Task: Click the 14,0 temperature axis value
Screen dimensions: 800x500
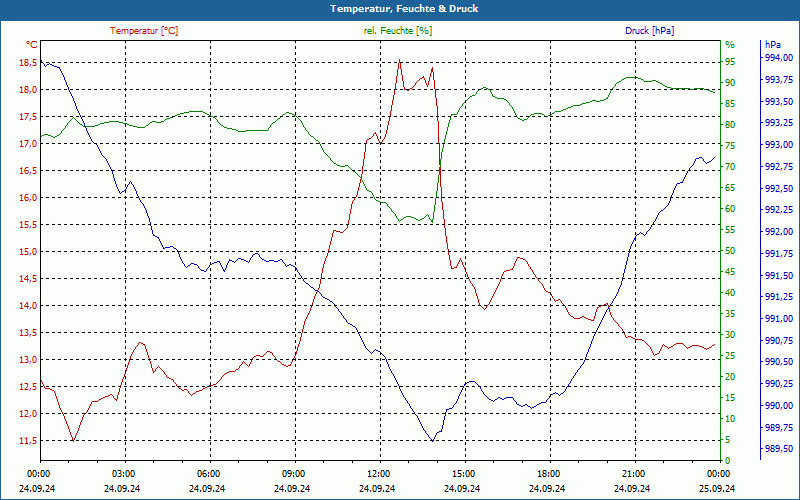Action: click(x=28, y=306)
